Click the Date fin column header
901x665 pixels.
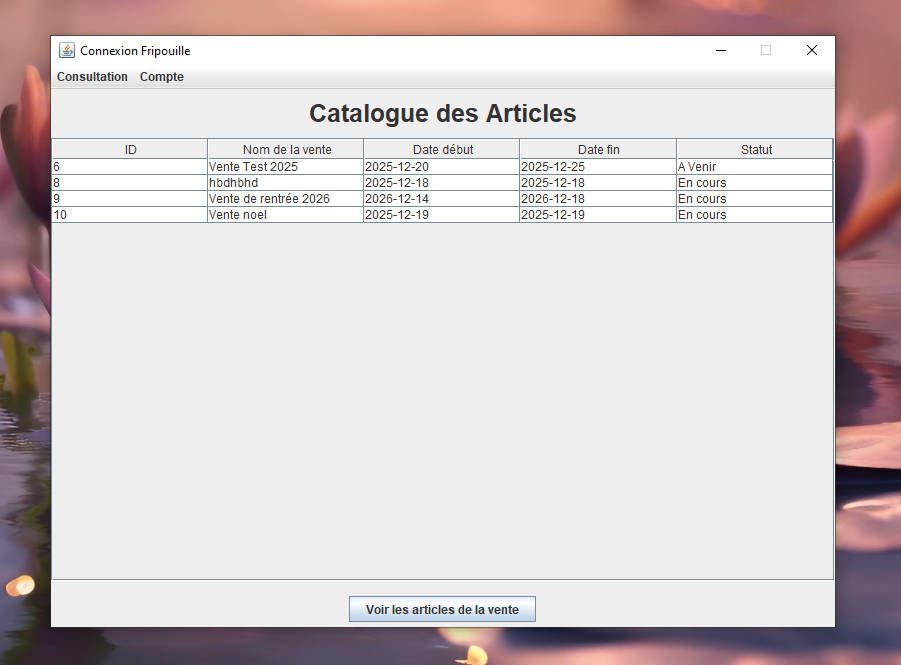(x=597, y=149)
